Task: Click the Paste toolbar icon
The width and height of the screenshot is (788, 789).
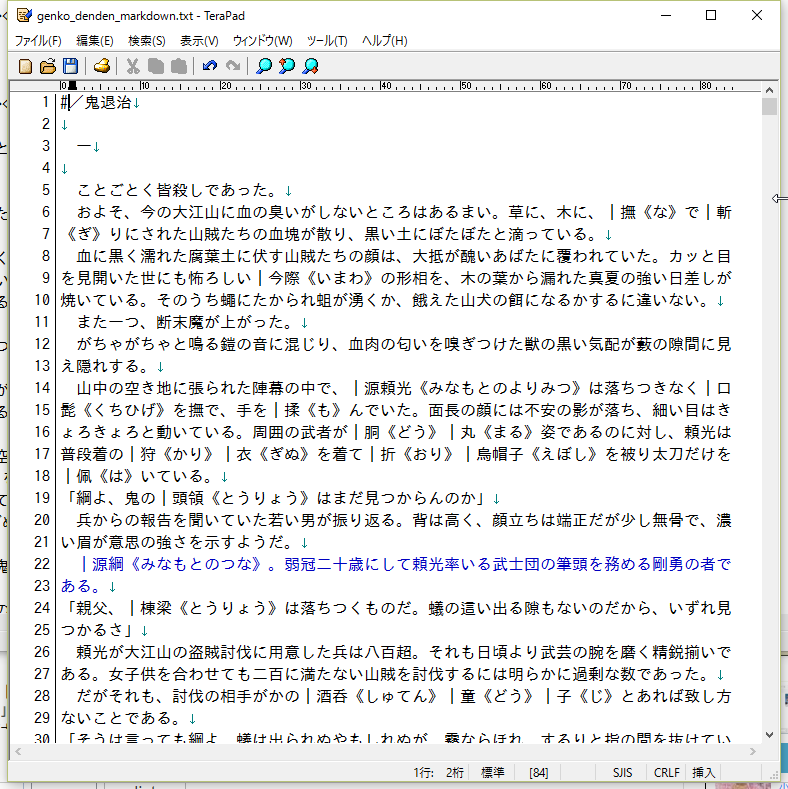Action: pyautogui.click(x=179, y=66)
